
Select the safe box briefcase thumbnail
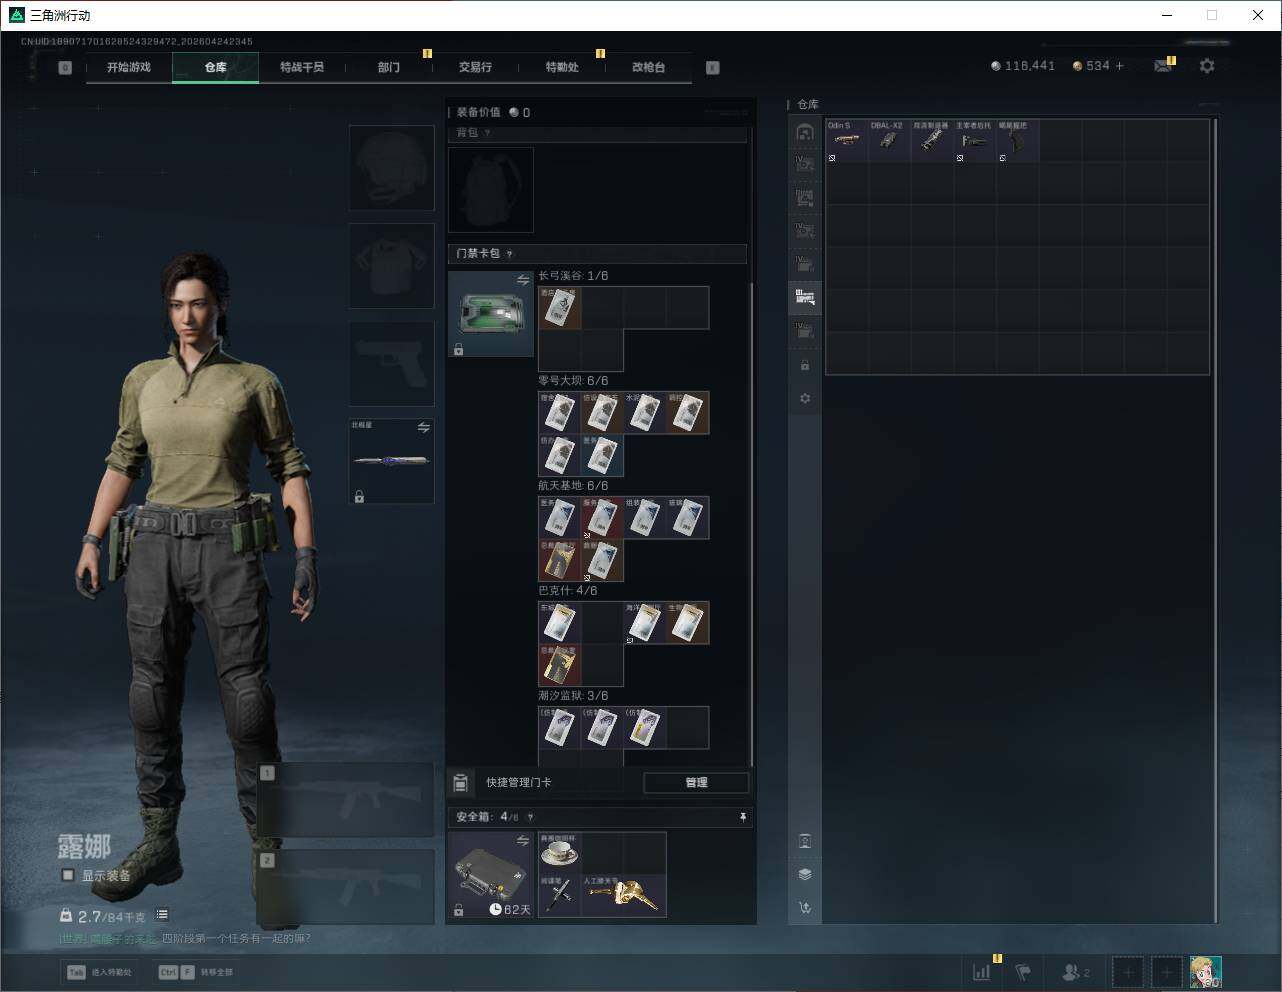click(491, 875)
